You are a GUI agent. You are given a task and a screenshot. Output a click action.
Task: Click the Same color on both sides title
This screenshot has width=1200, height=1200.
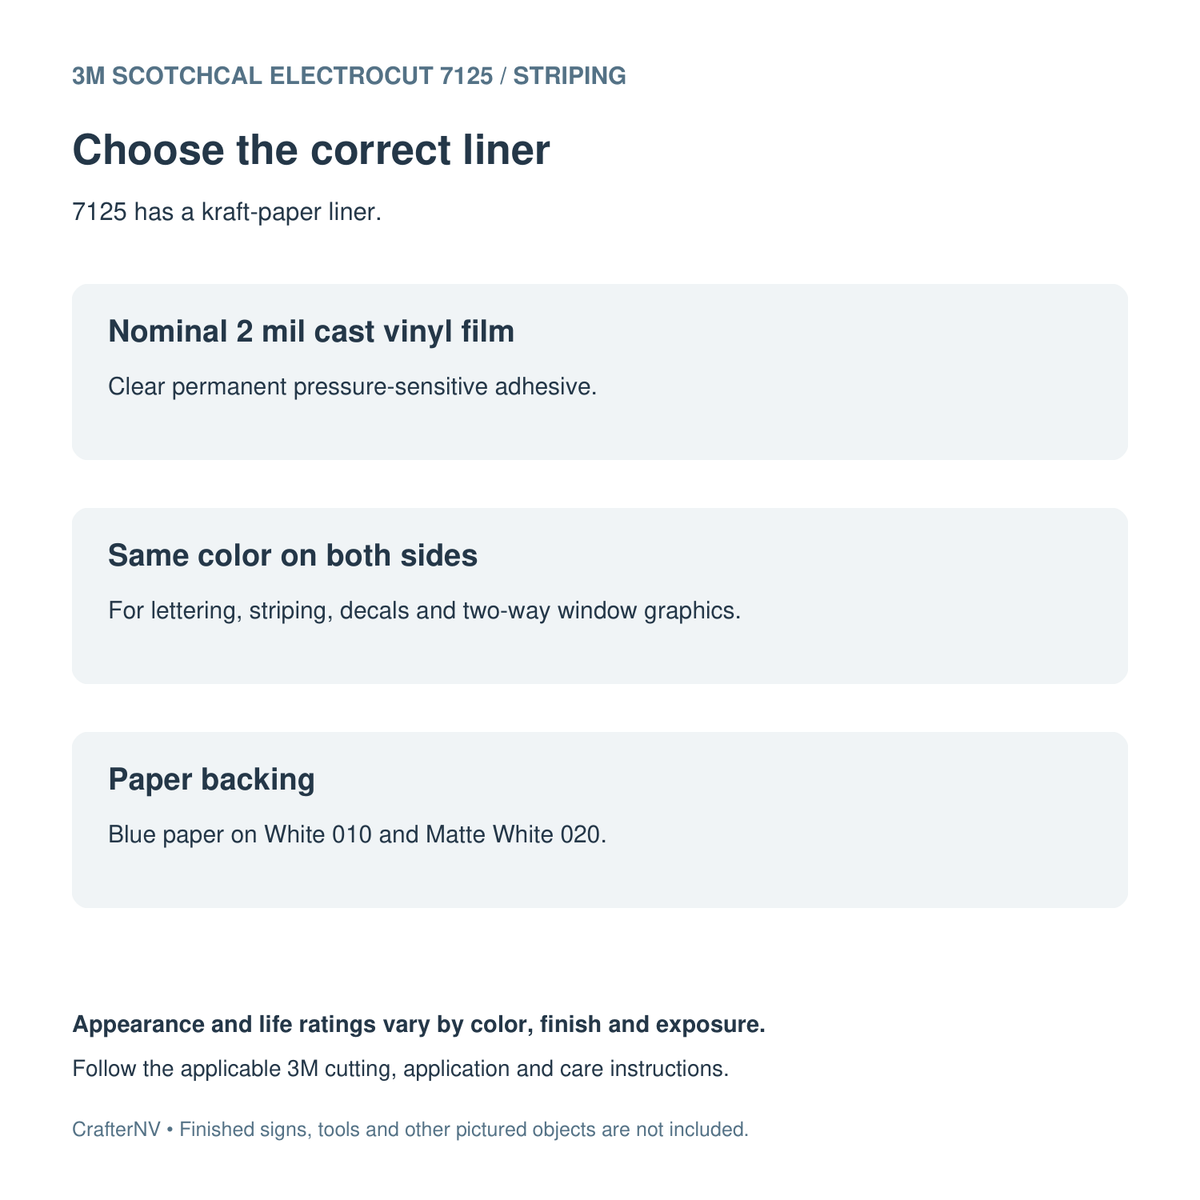tap(293, 555)
